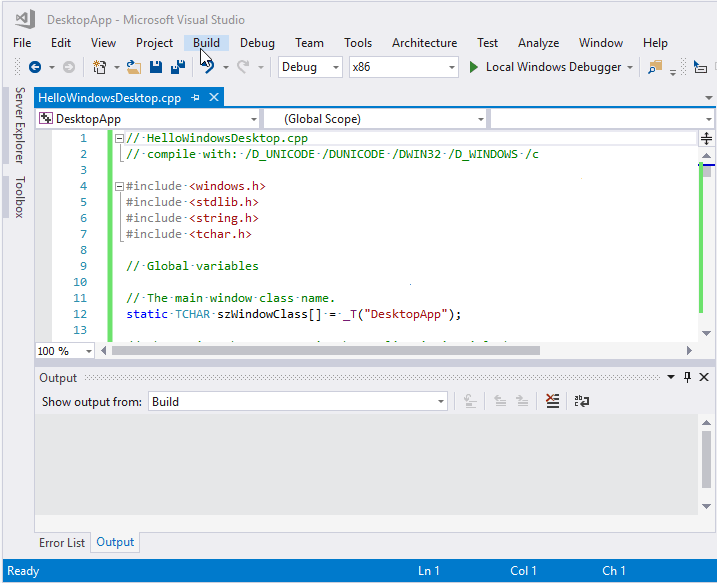Open the Server Explorer side panel
717x583 pixels.
pos(19,125)
